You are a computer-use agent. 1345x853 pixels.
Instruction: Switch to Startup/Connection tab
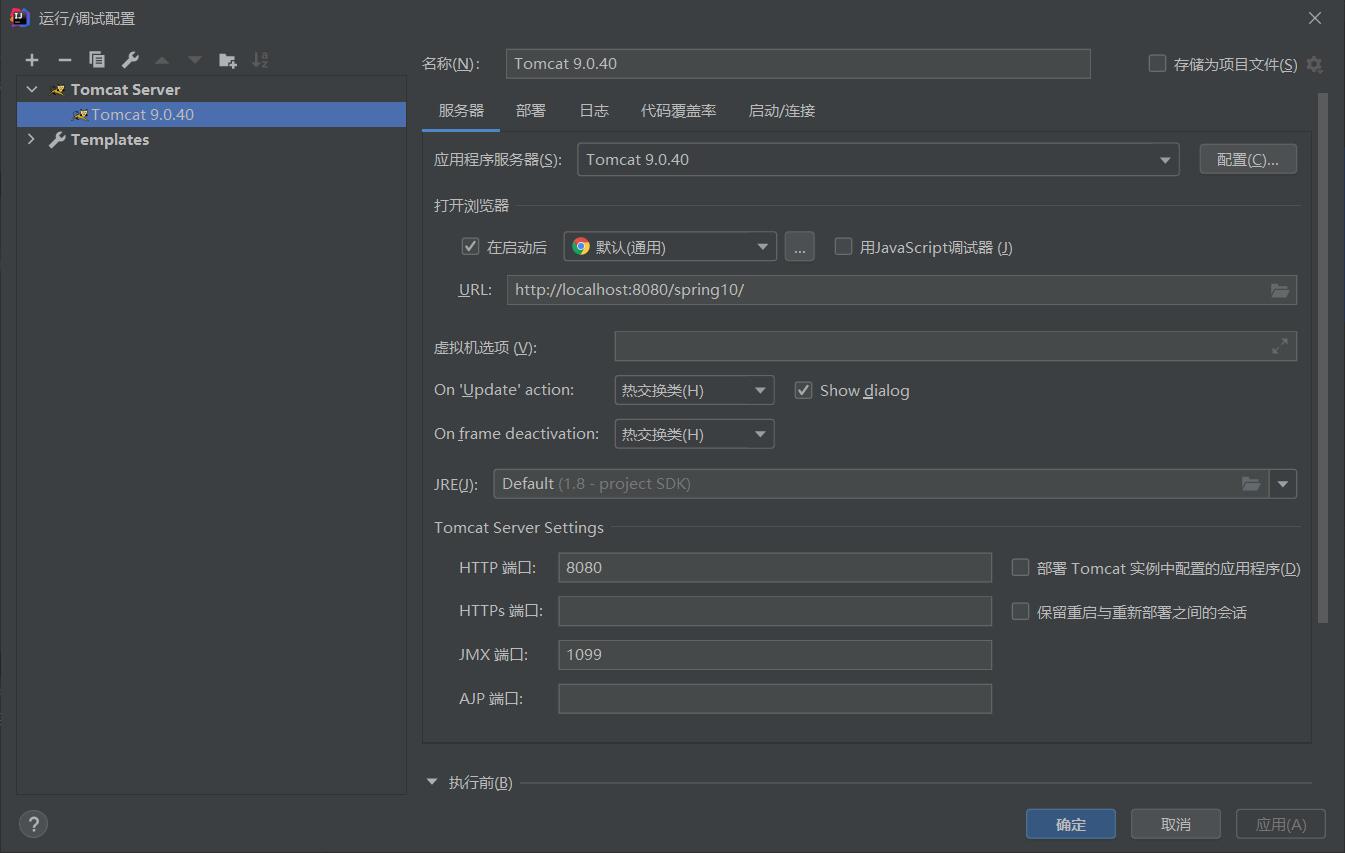coord(782,111)
